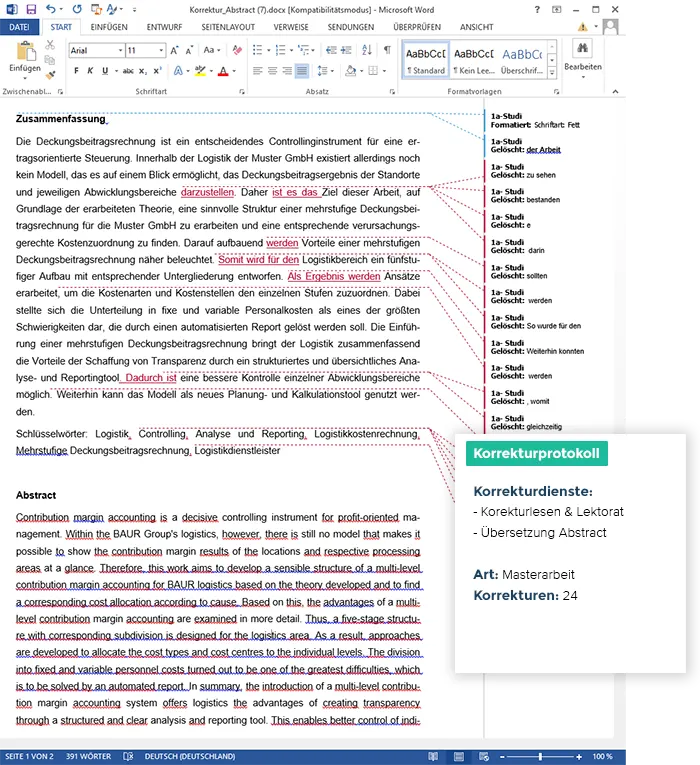Collapse the ribbon with the chevron
Screen dimensions: 700x765
click(615, 91)
